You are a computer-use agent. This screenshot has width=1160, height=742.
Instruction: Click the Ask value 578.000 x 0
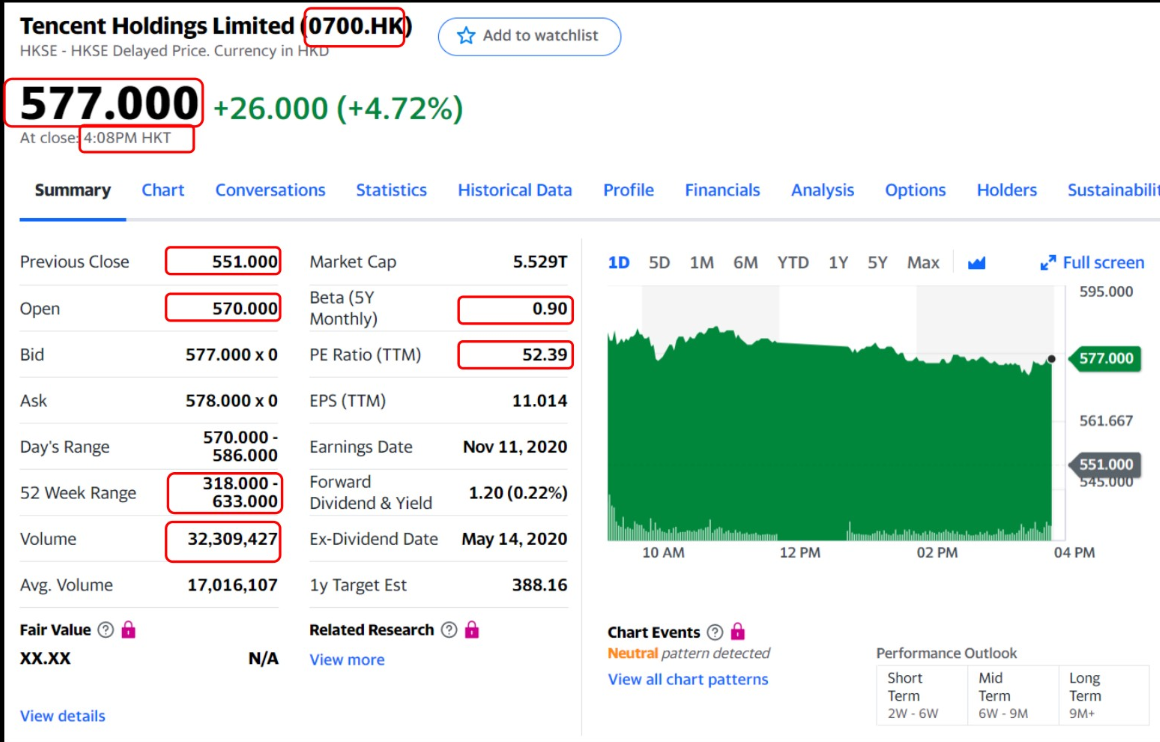coord(232,401)
